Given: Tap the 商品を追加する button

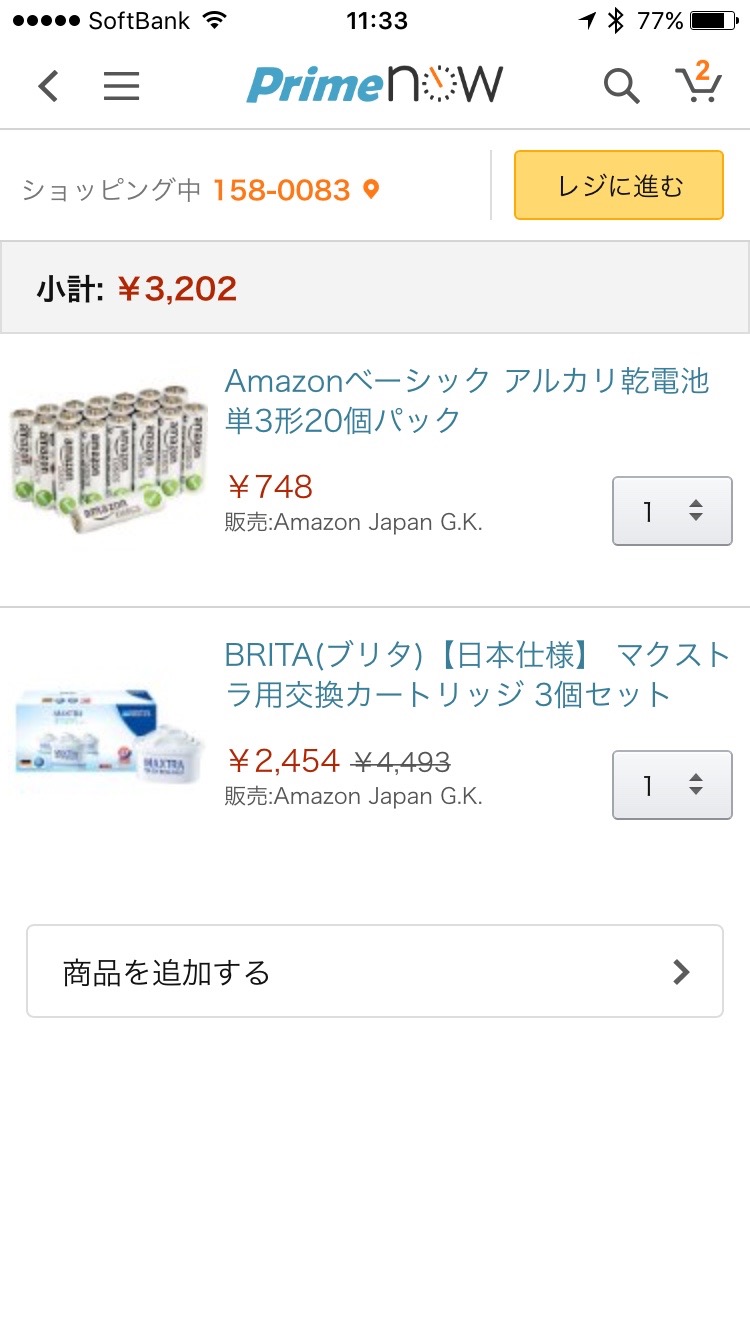Looking at the screenshot, I should [374, 972].
